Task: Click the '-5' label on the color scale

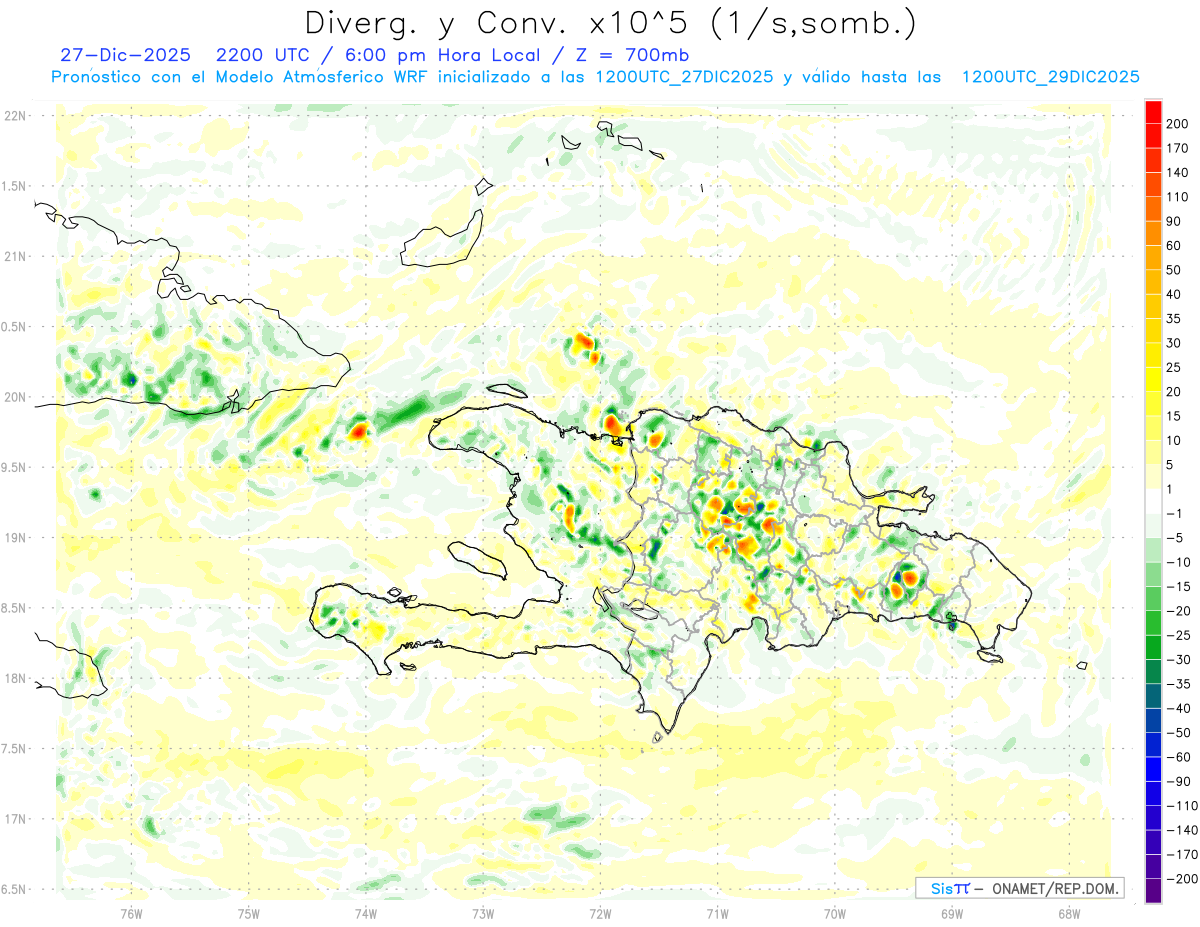Action: click(1177, 537)
